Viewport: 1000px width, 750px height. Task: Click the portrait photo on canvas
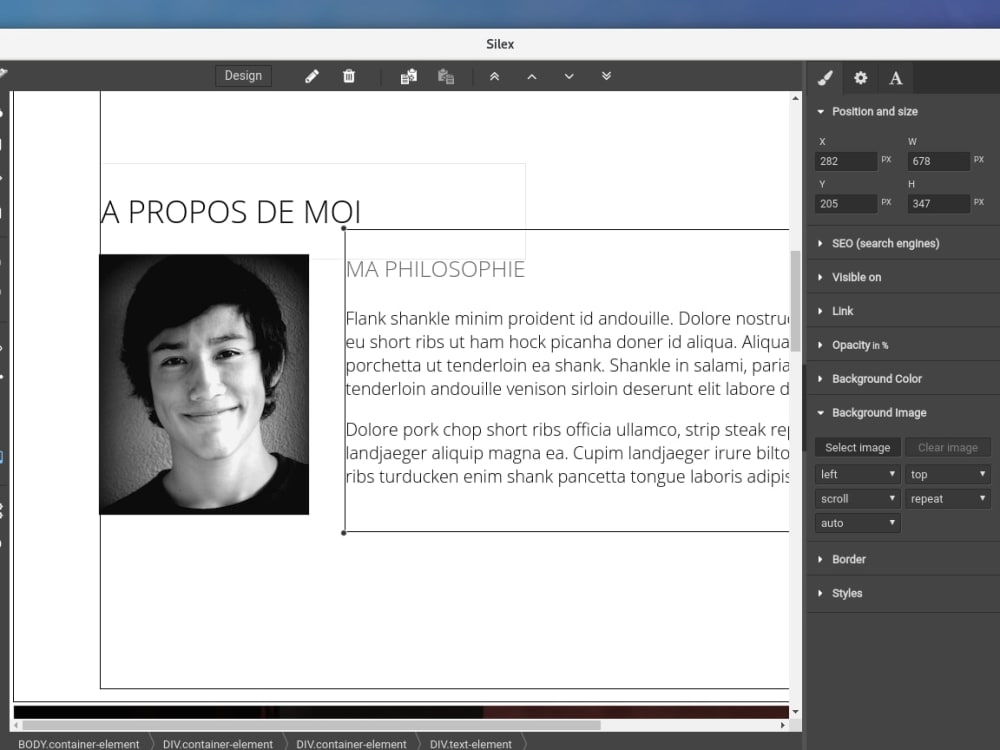pyautogui.click(x=204, y=385)
